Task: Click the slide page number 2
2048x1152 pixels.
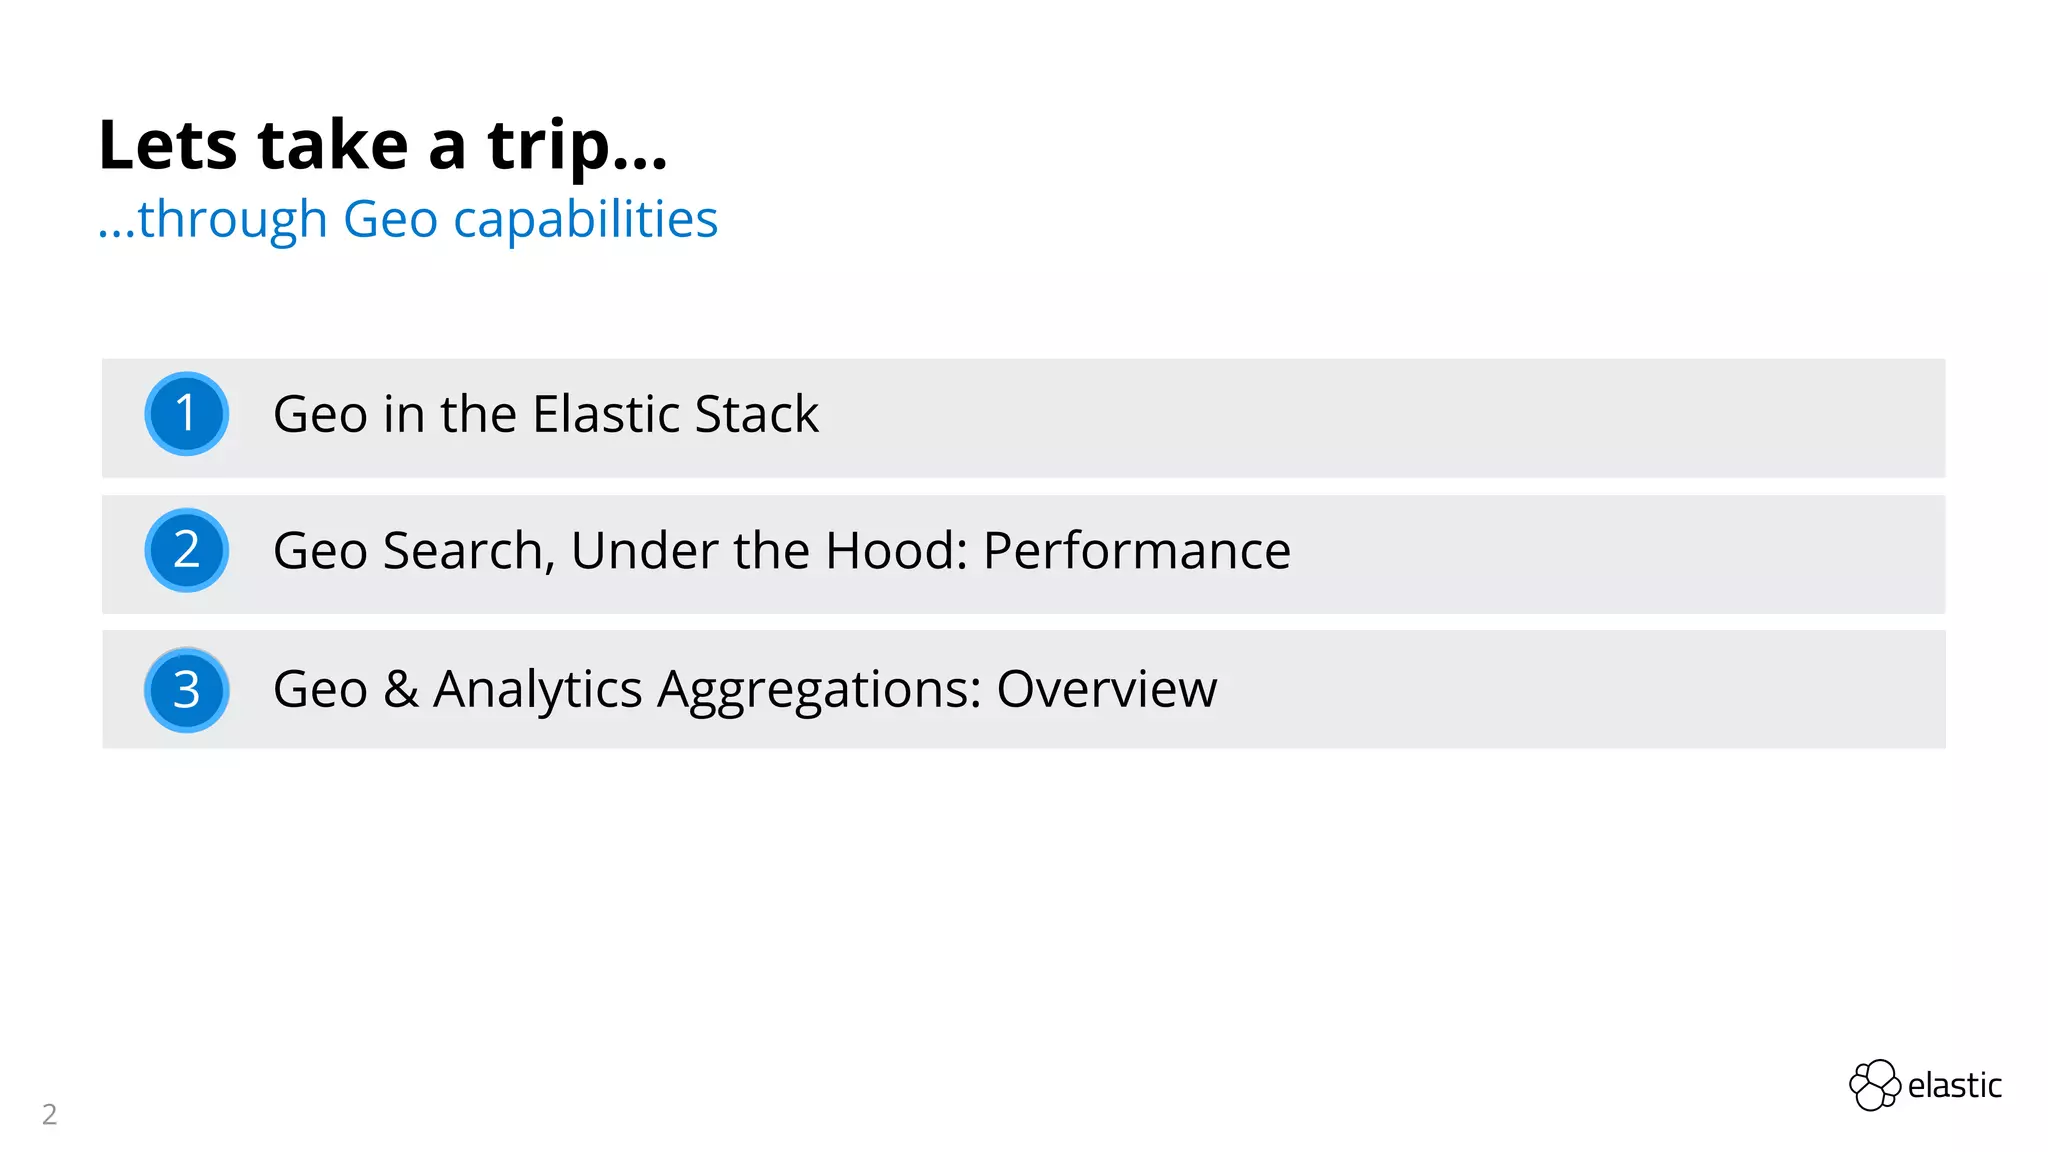Action: click(49, 1114)
